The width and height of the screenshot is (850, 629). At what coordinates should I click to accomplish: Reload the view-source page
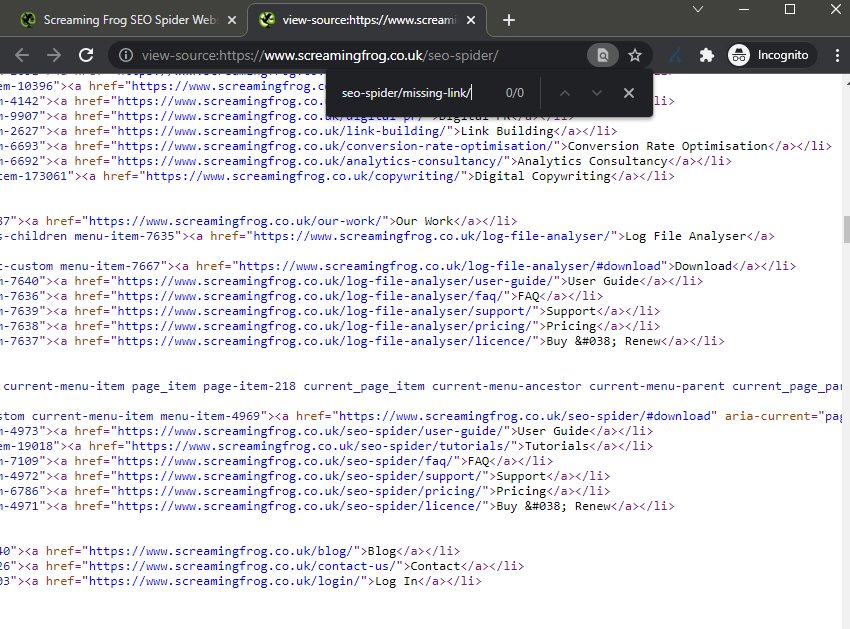click(x=86, y=55)
